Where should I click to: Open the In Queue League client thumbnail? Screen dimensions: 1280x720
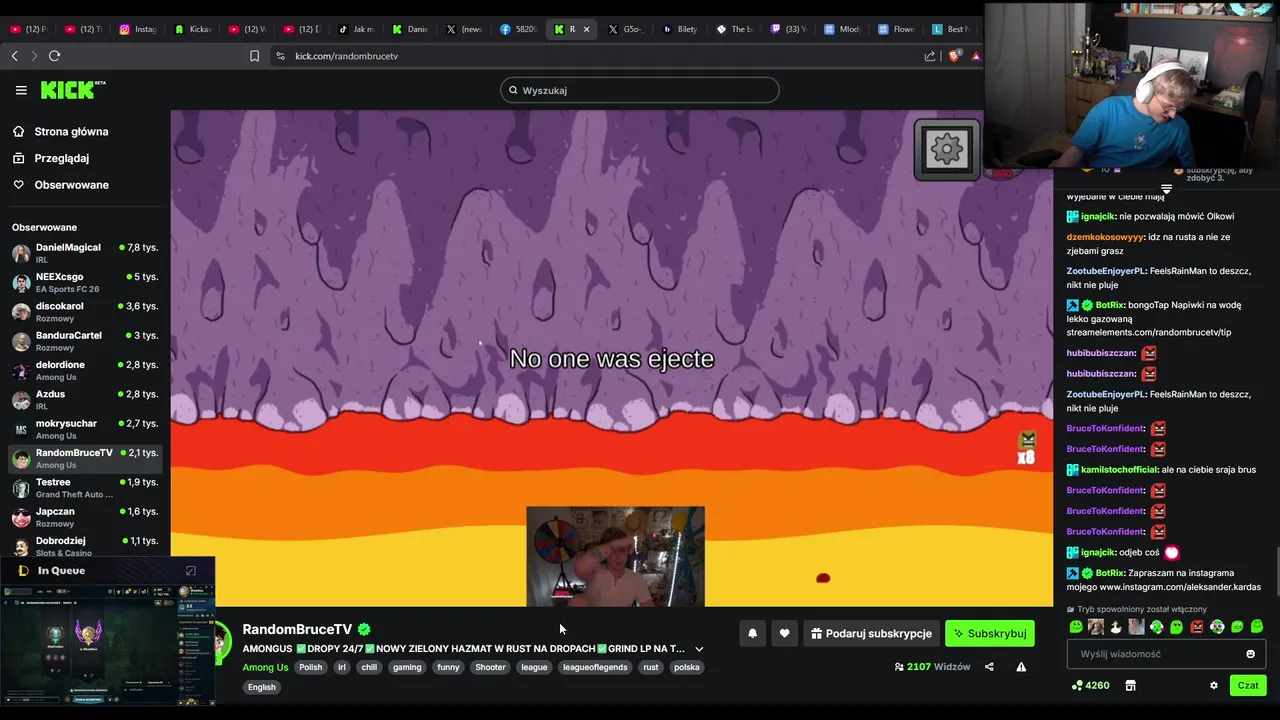[107, 643]
